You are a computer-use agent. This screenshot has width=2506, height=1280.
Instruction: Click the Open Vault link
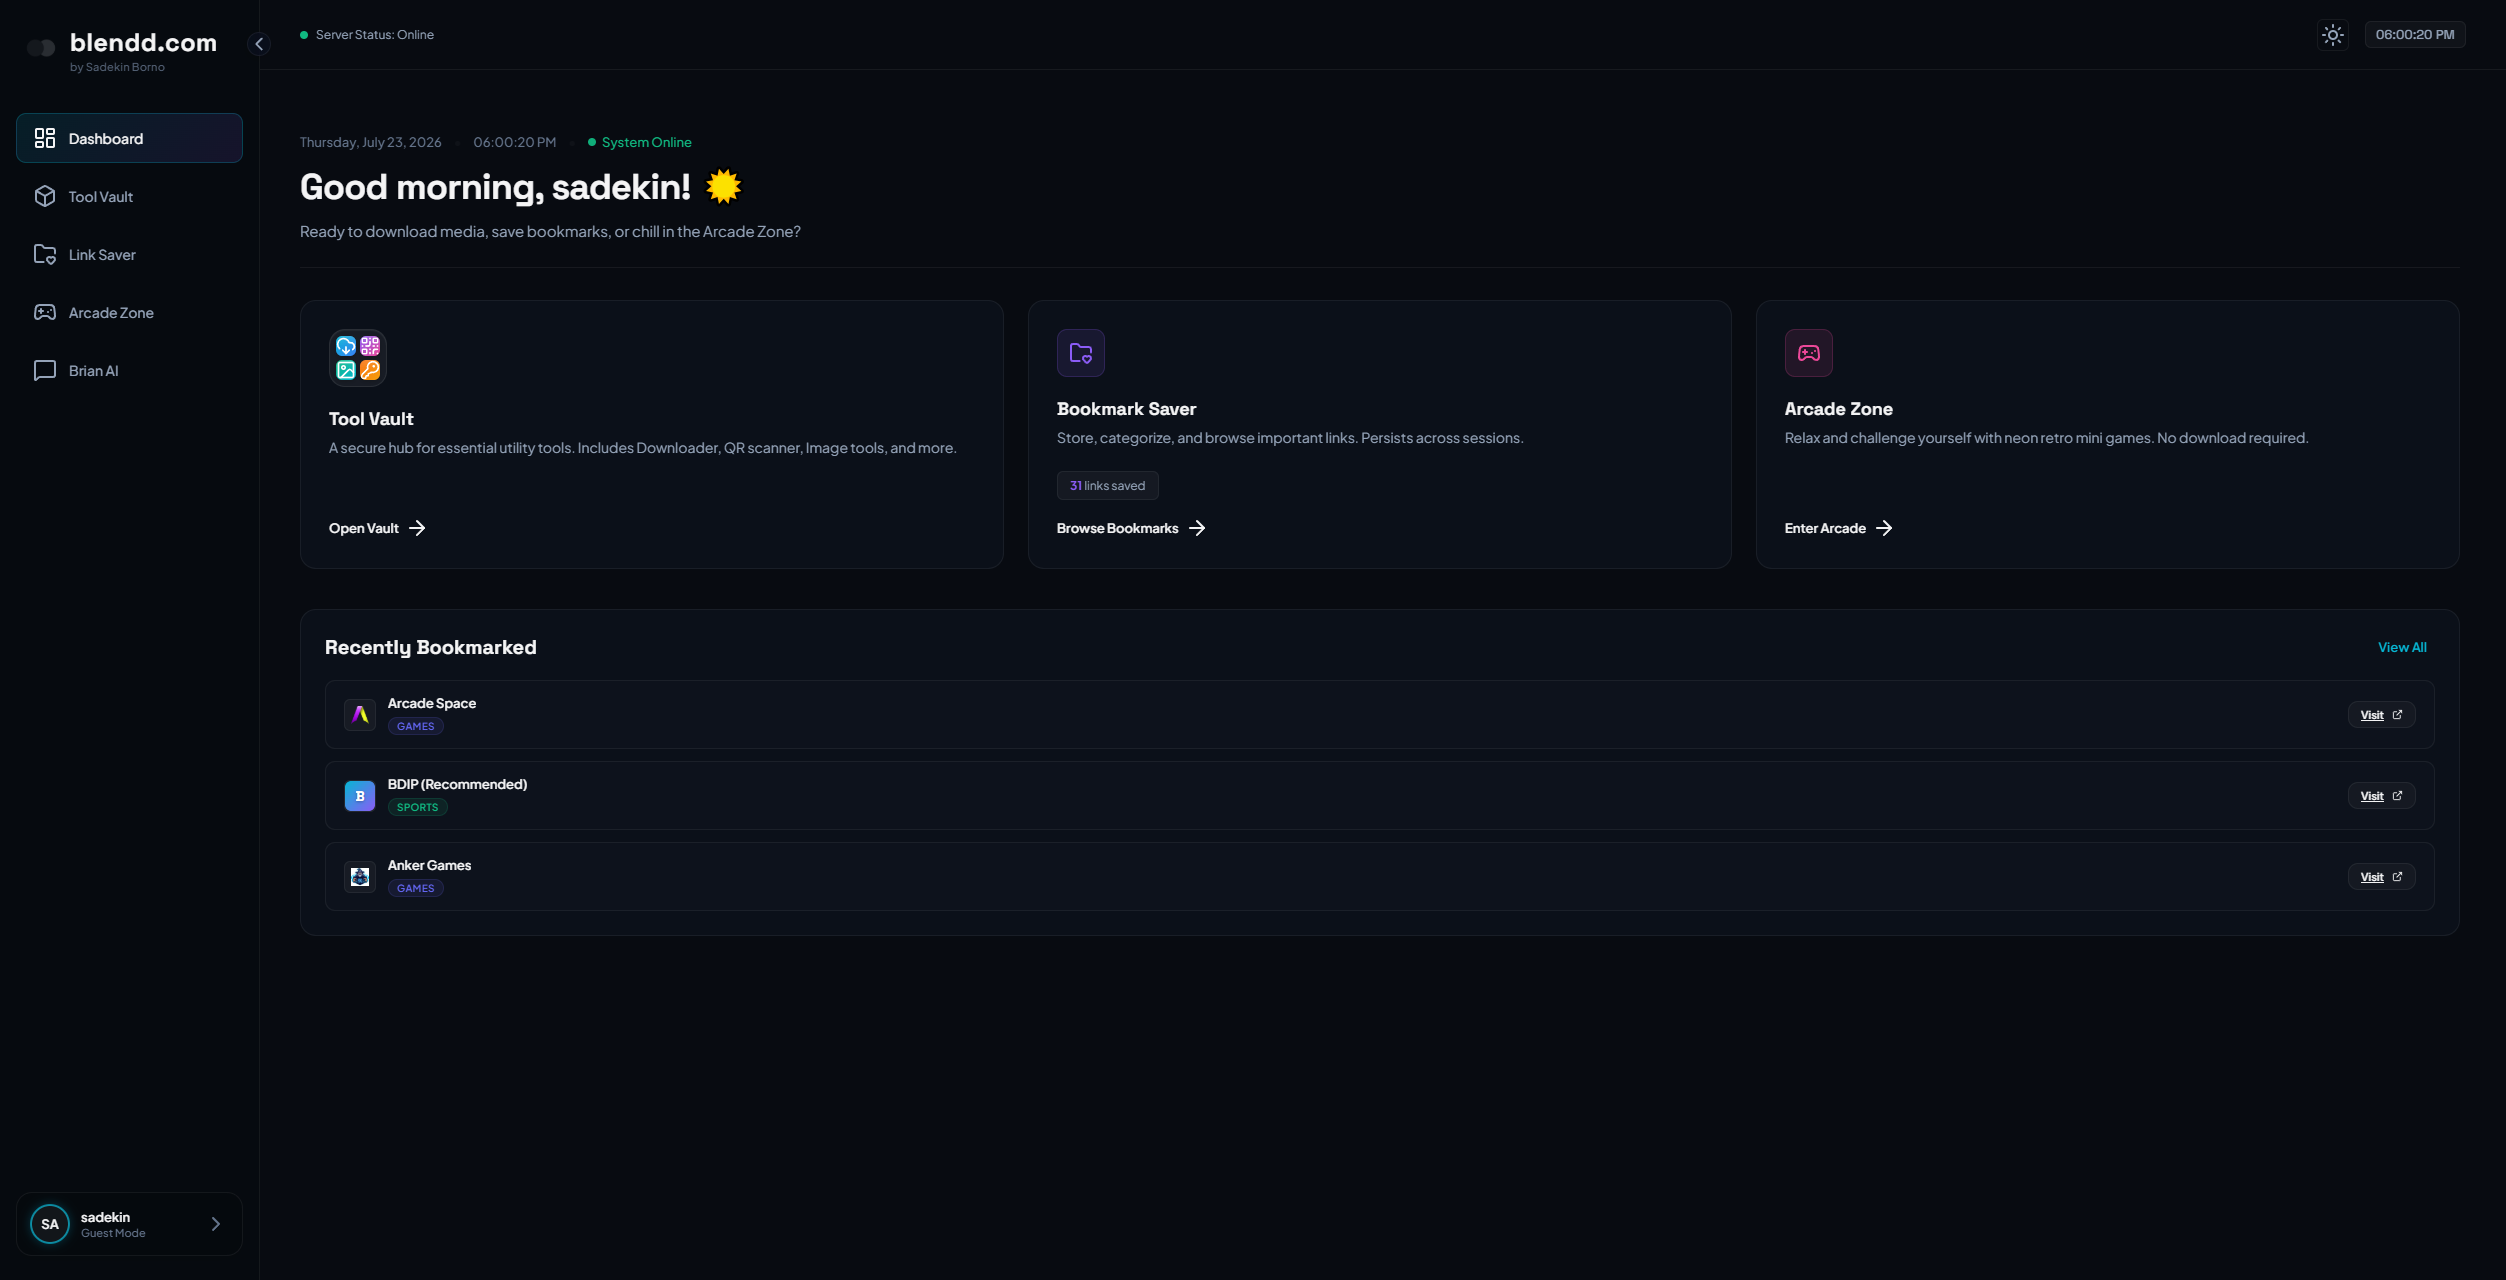[x=377, y=528]
